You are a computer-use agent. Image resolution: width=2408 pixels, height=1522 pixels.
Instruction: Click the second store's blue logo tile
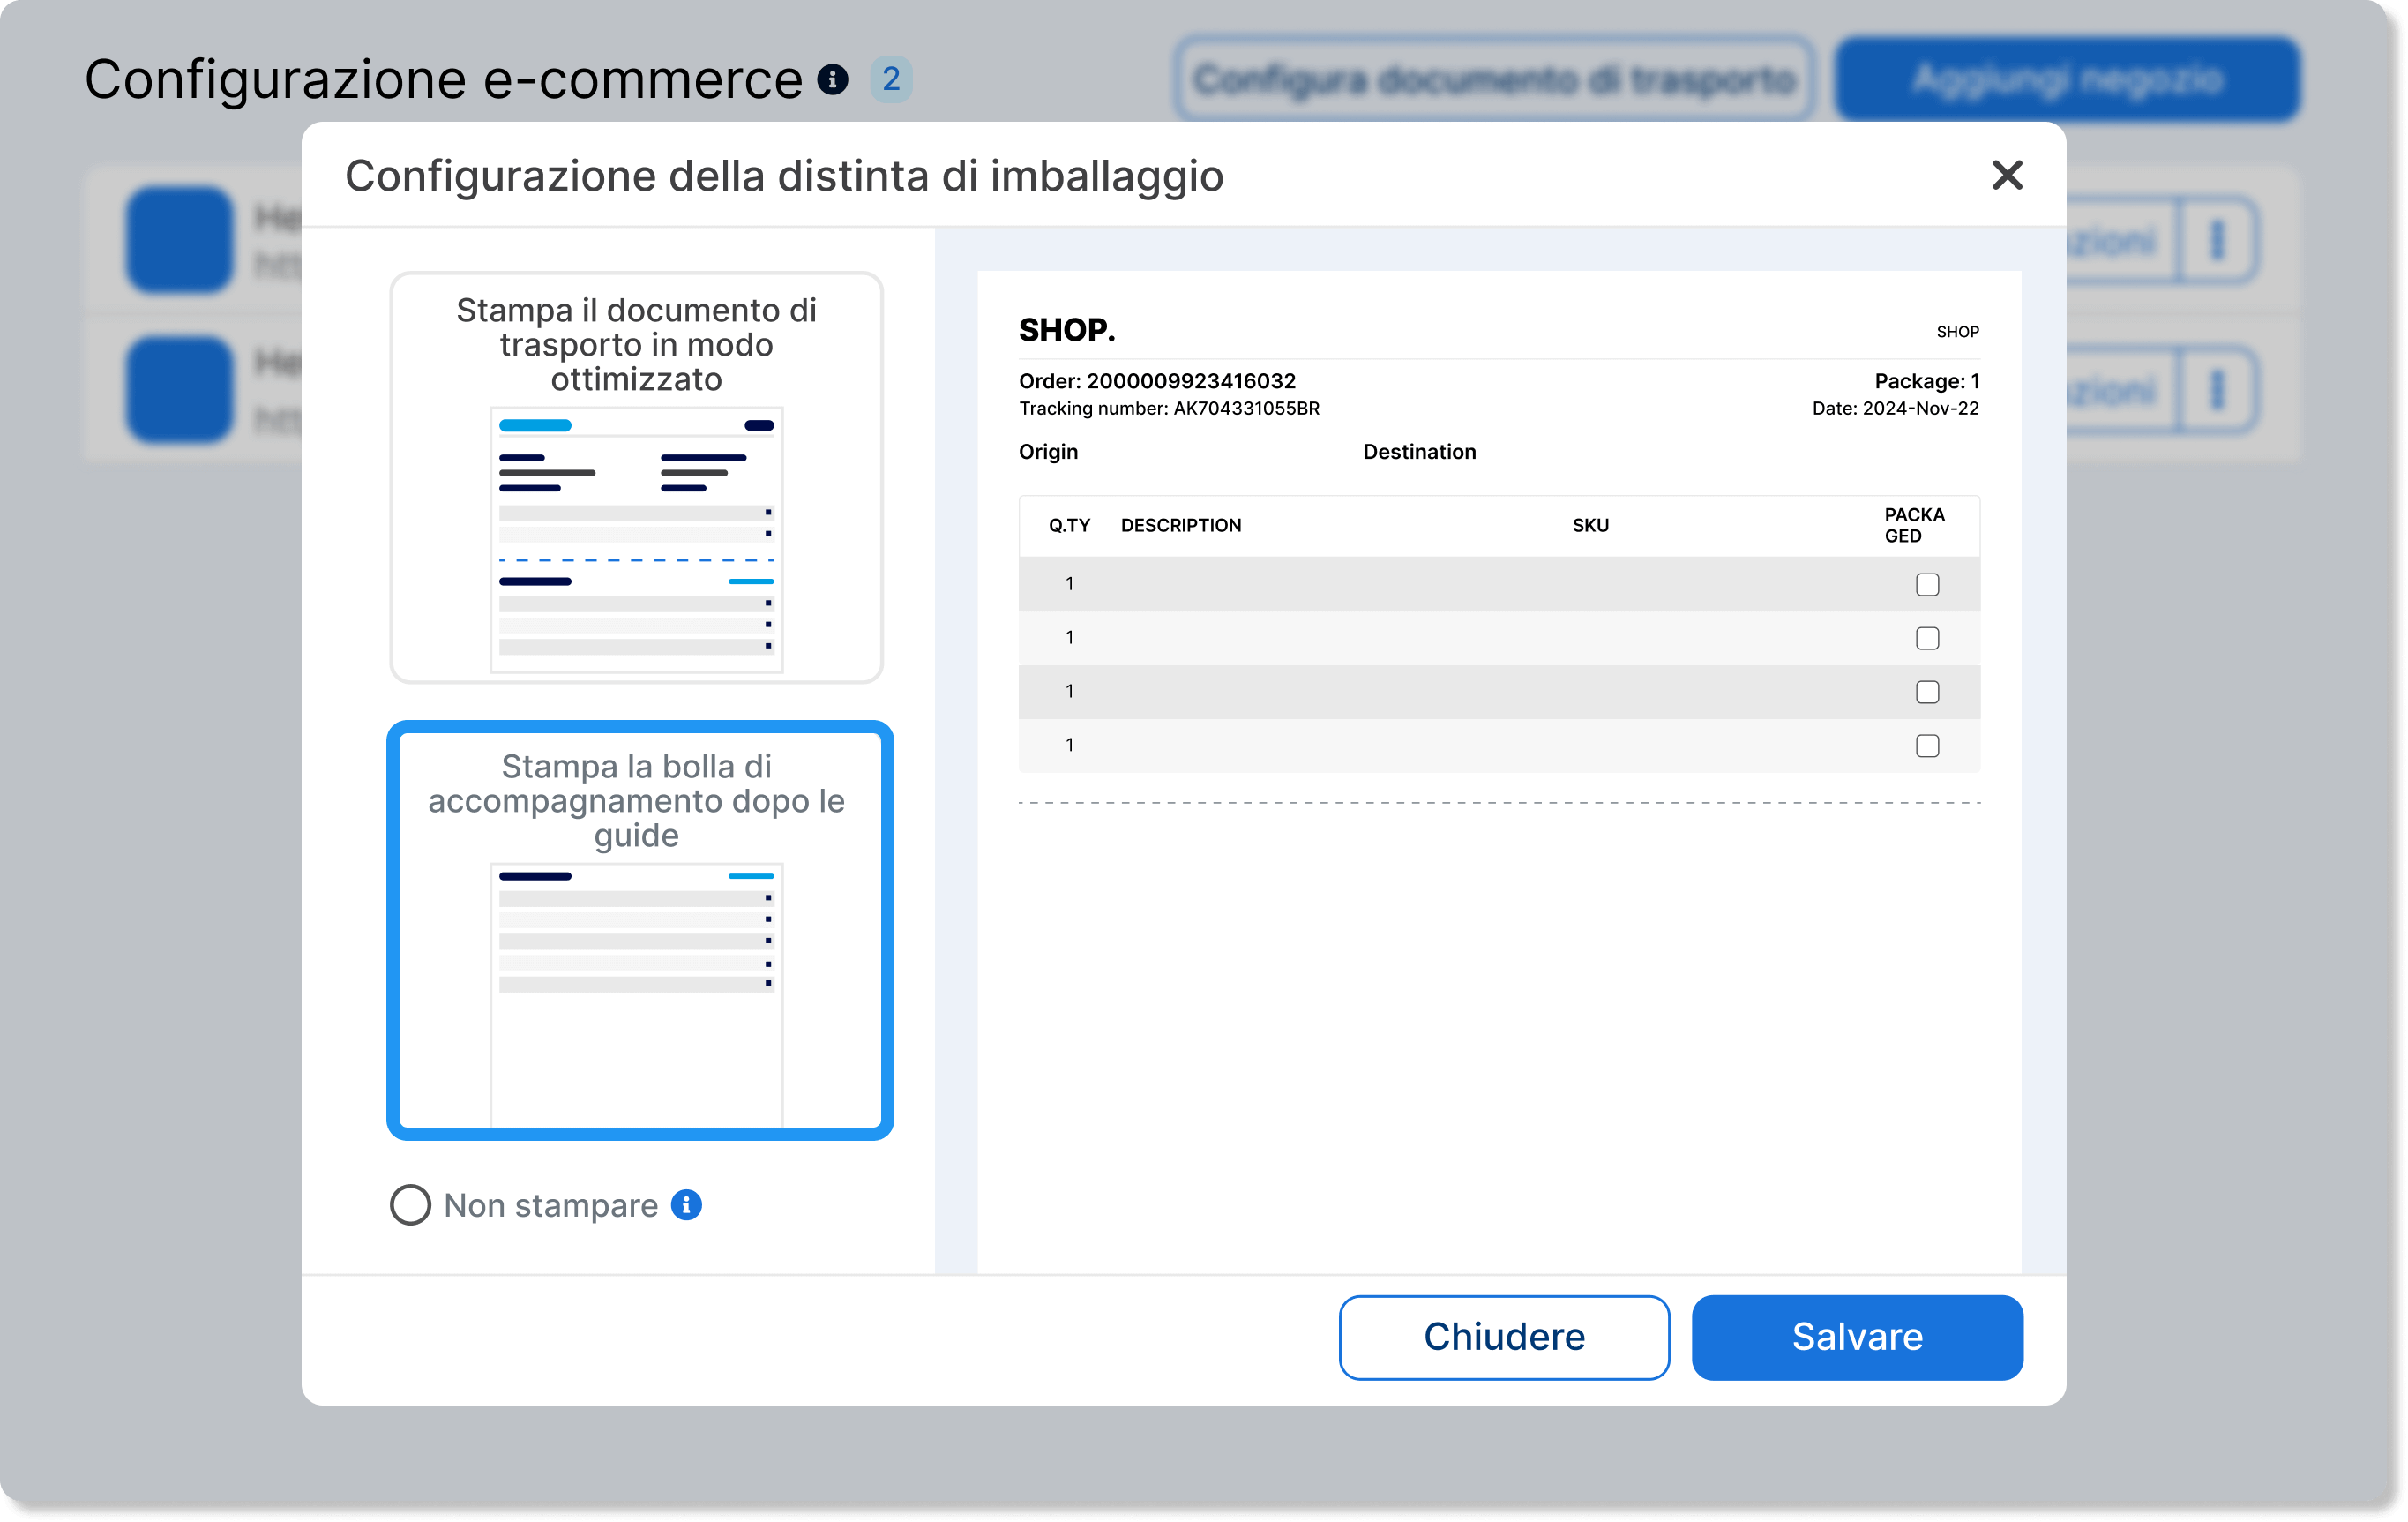click(x=180, y=390)
